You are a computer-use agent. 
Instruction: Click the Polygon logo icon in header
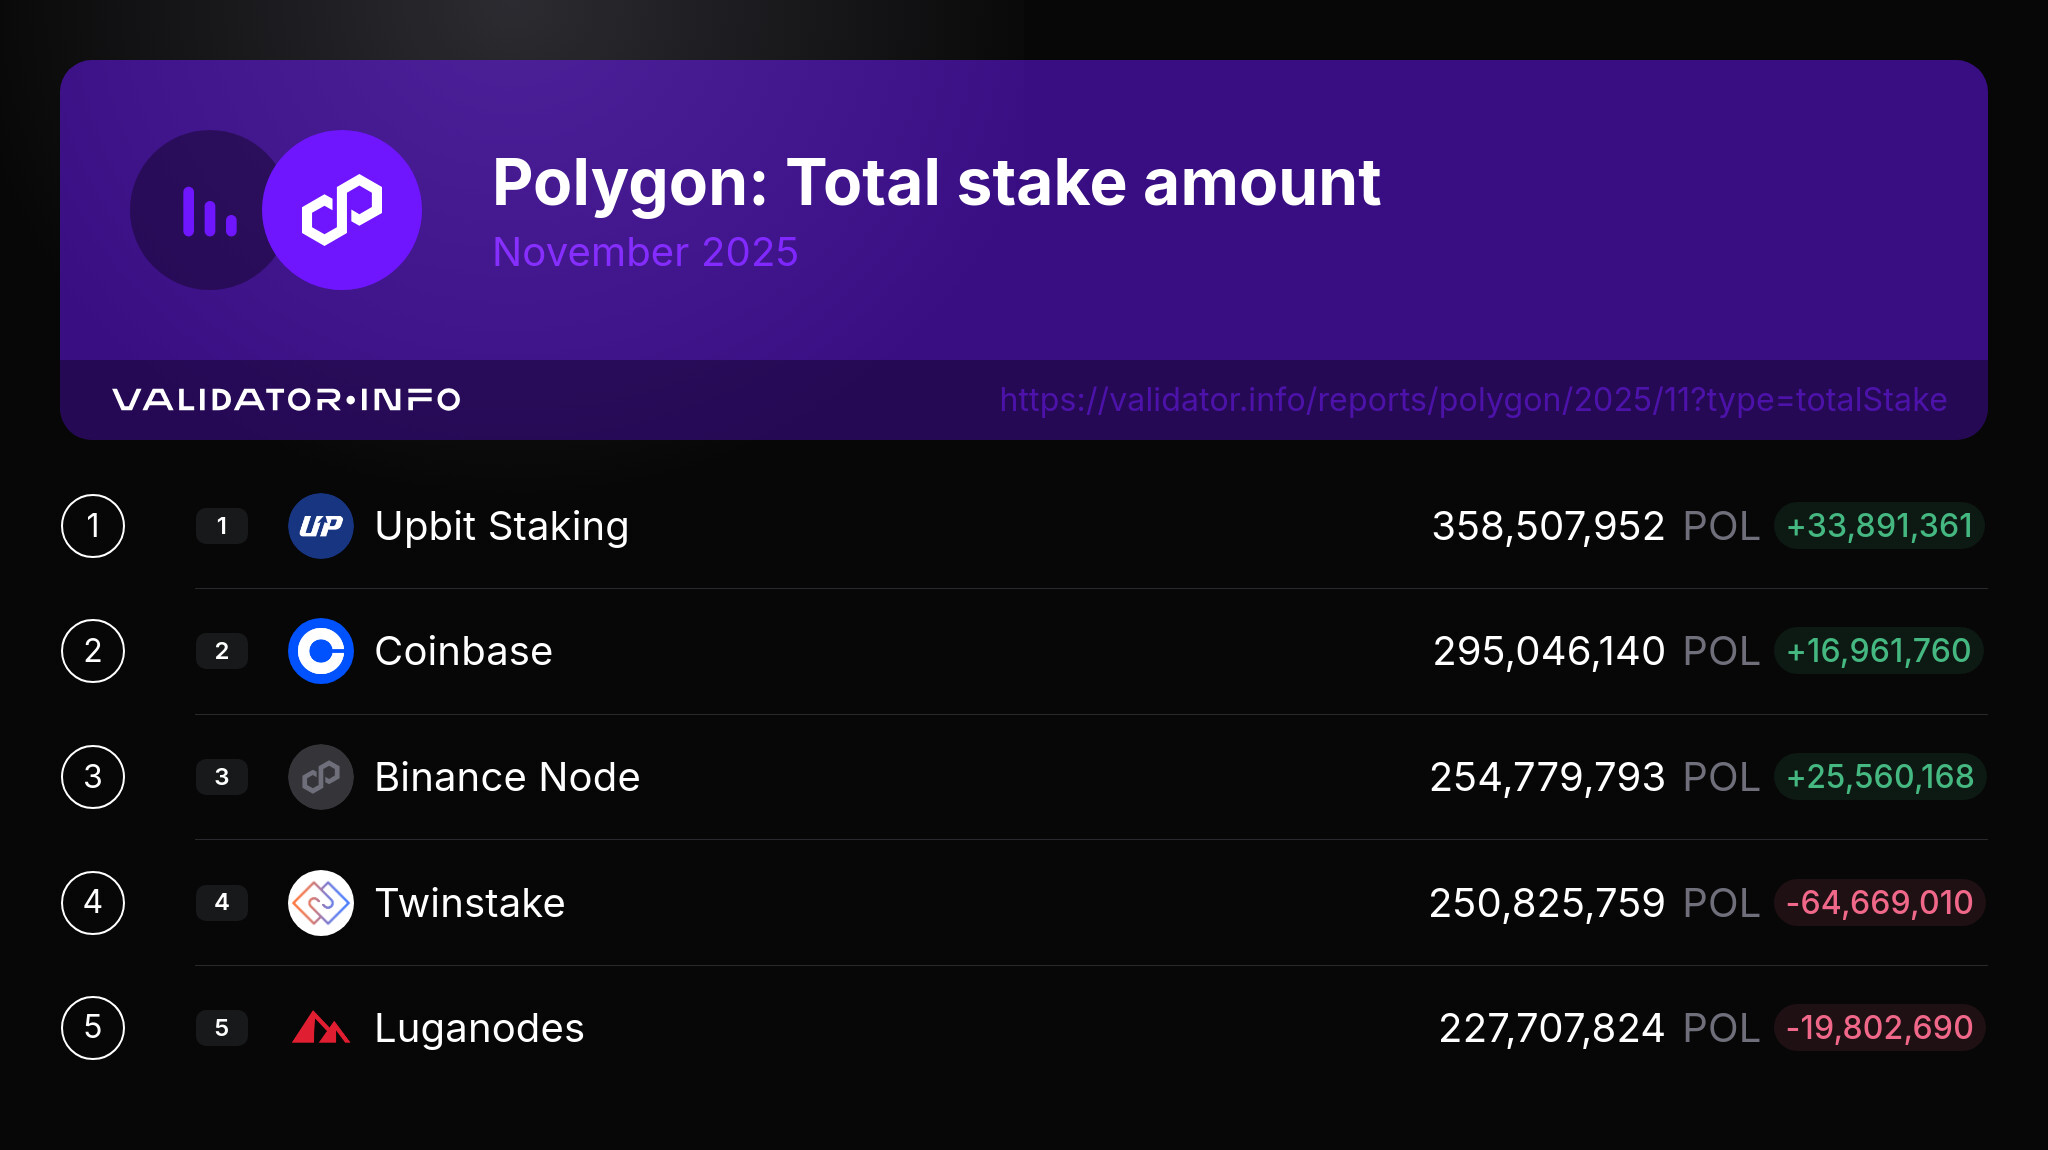pyautogui.click(x=341, y=210)
